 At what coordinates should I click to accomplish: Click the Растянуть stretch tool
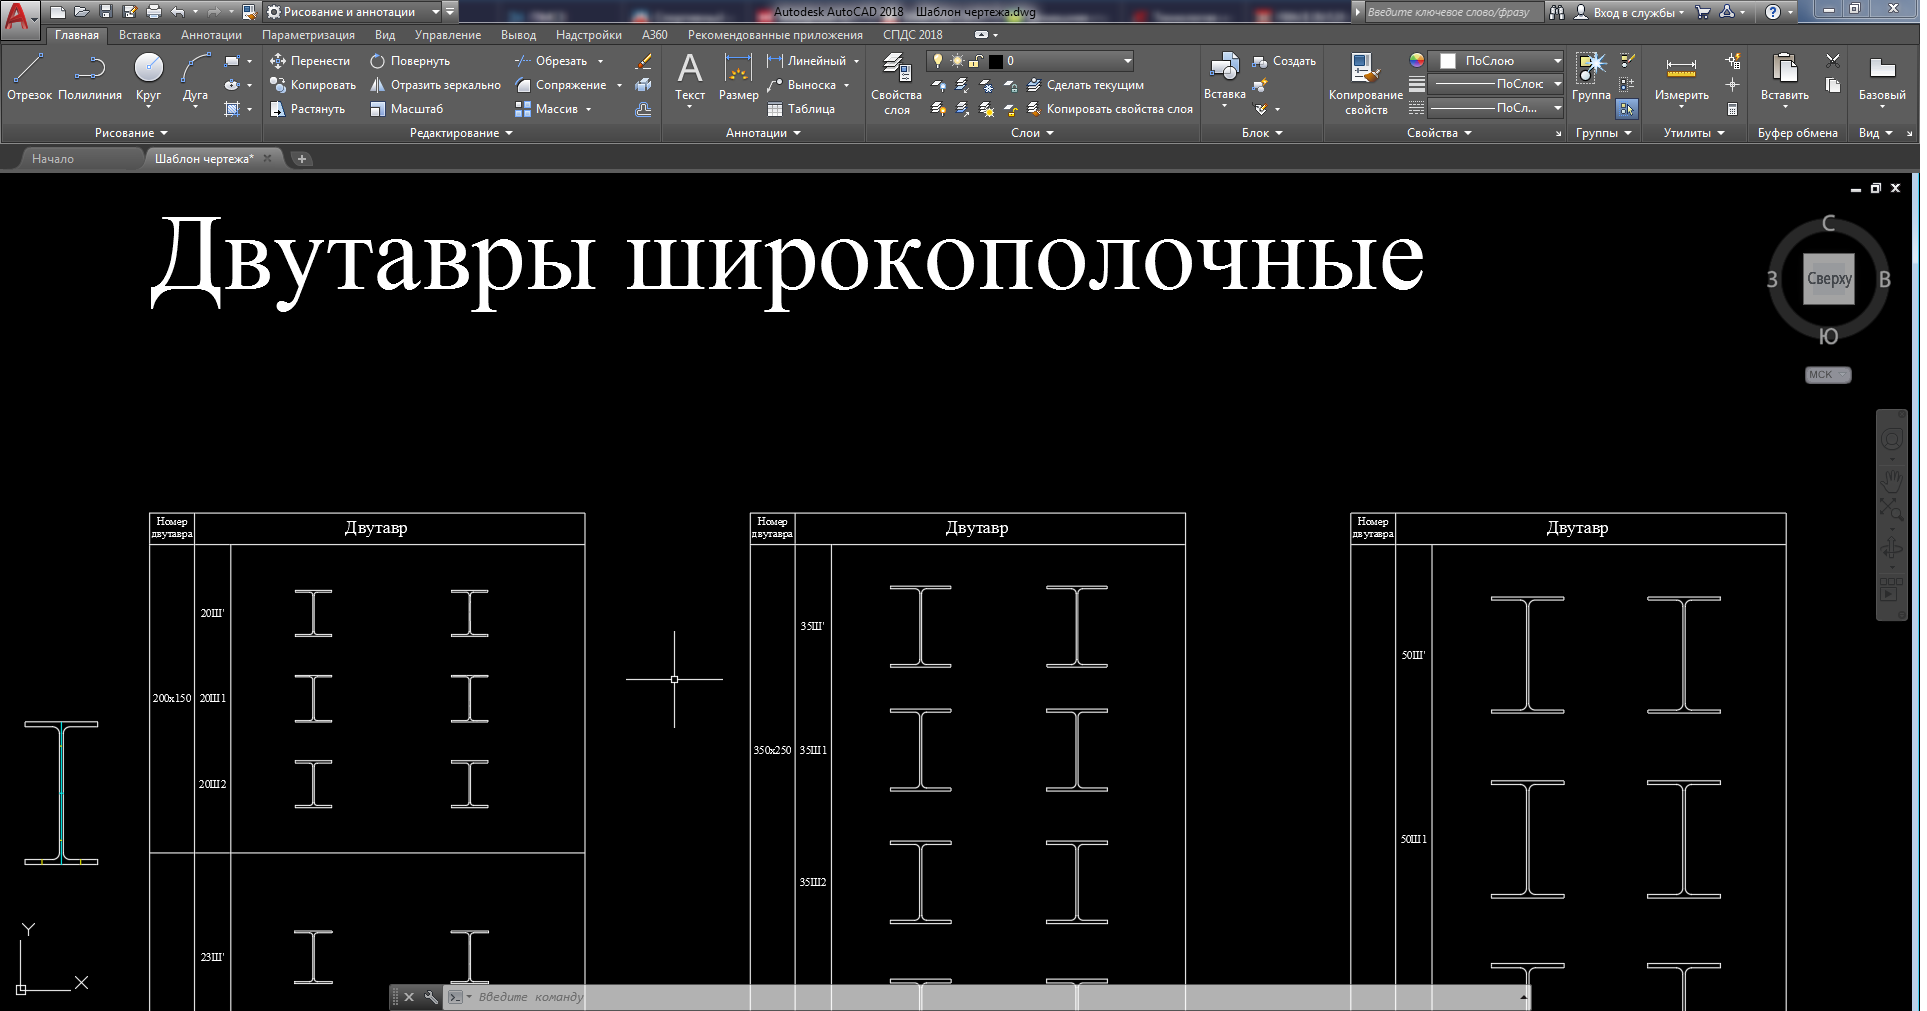point(307,109)
